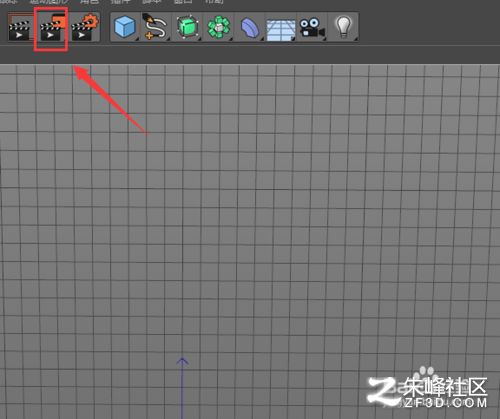Open the 脚本 (Script) menu
Image resolution: width=500 pixels, height=419 pixels.
[x=151, y=2]
